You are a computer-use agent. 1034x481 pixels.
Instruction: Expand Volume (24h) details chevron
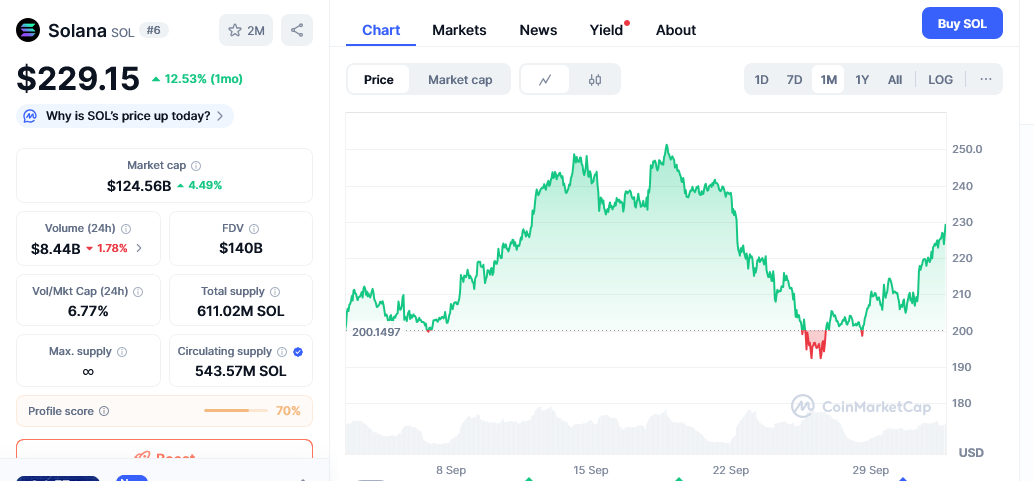[139, 248]
